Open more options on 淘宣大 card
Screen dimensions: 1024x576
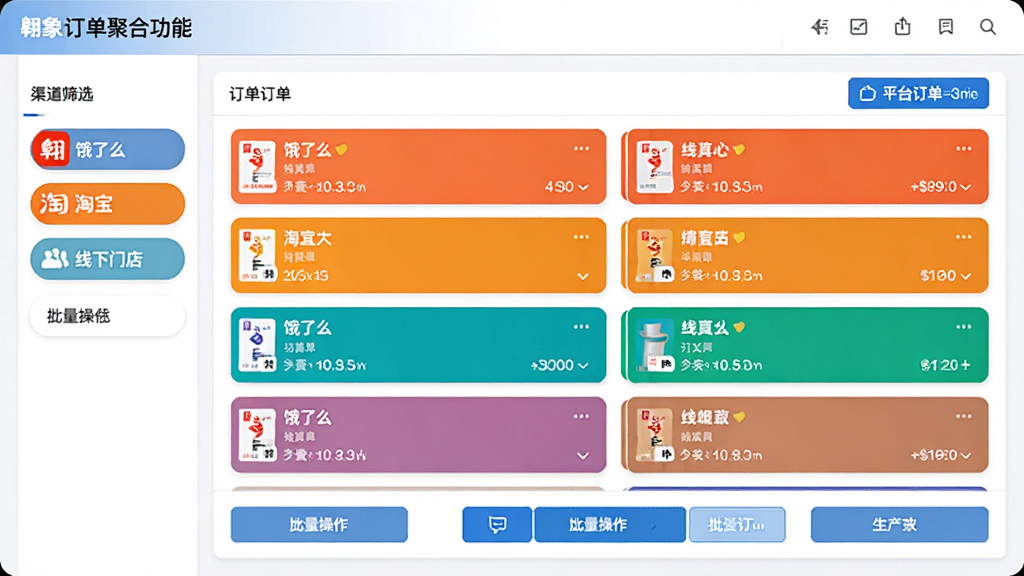[581, 237]
